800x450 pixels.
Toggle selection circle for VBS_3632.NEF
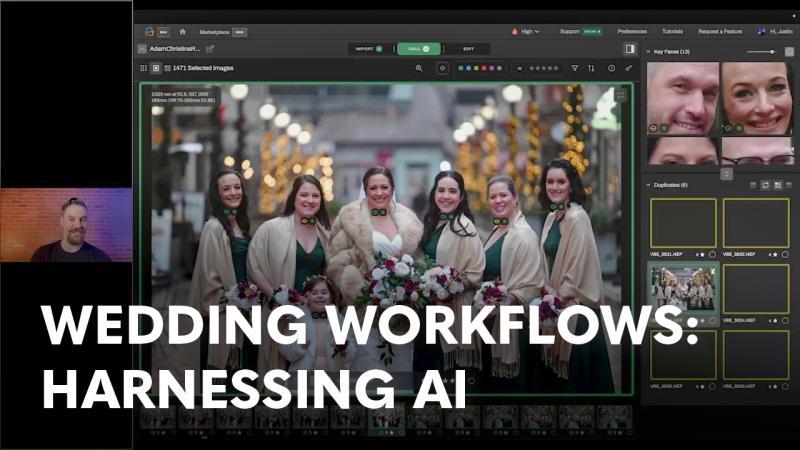point(786,255)
